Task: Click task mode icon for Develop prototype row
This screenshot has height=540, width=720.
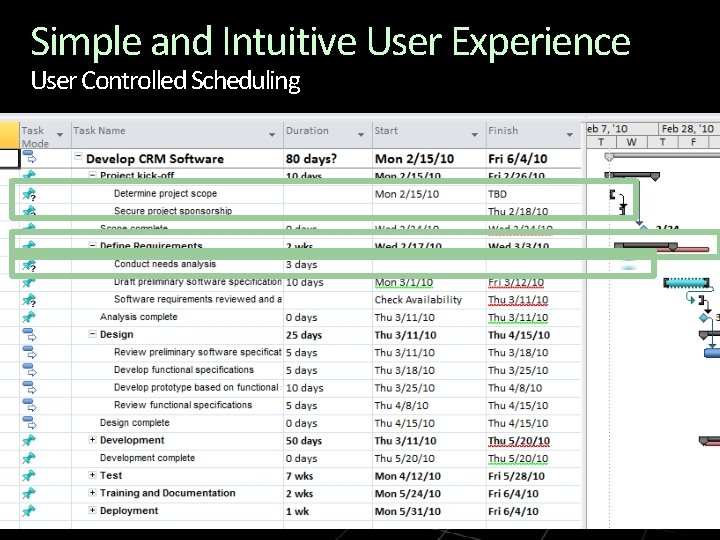Action: pos(29,388)
